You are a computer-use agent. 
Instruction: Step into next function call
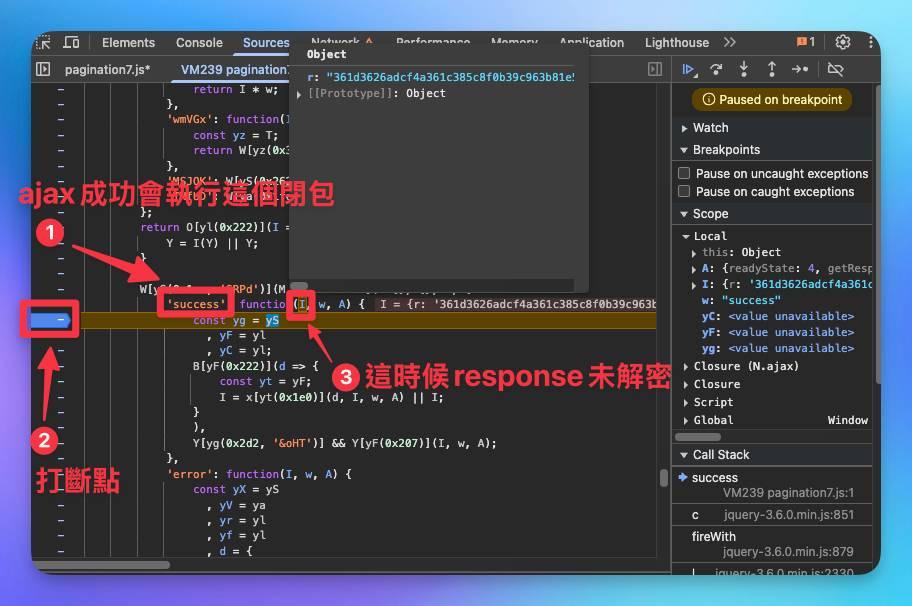coord(743,69)
